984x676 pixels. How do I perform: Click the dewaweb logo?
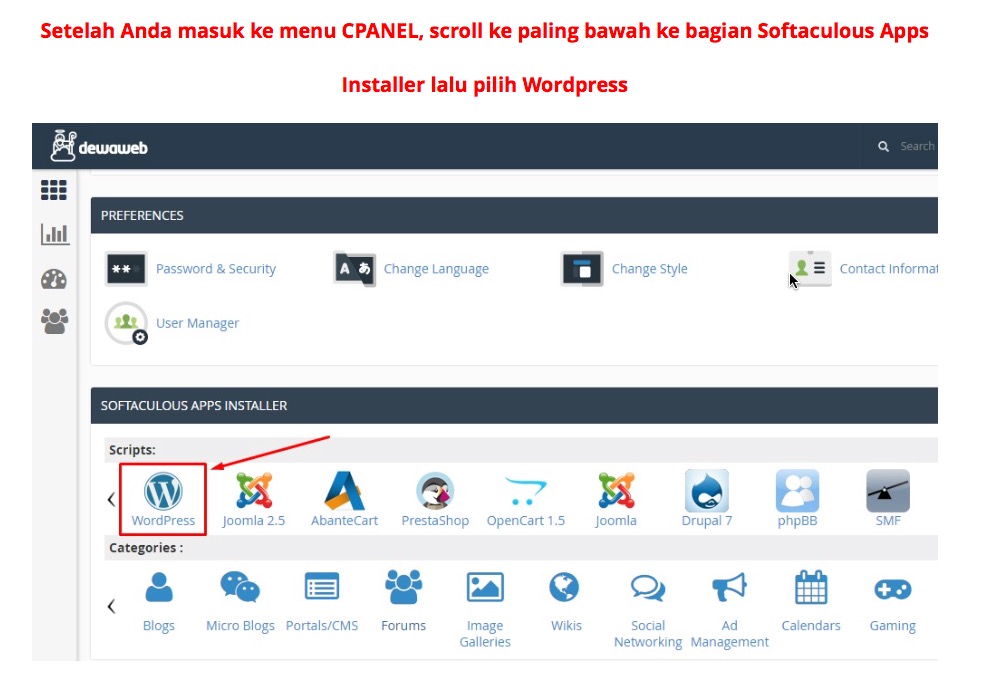click(99, 146)
